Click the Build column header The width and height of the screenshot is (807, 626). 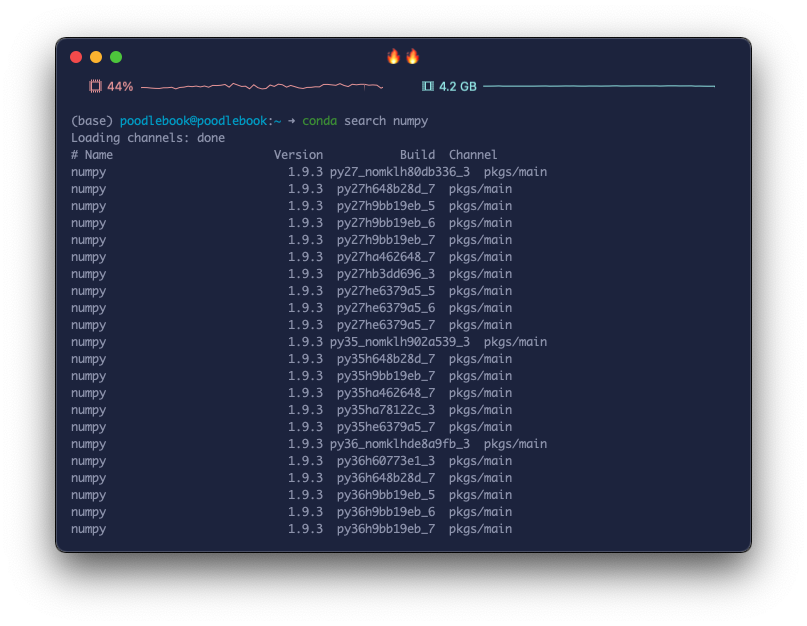tap(417, 155)
